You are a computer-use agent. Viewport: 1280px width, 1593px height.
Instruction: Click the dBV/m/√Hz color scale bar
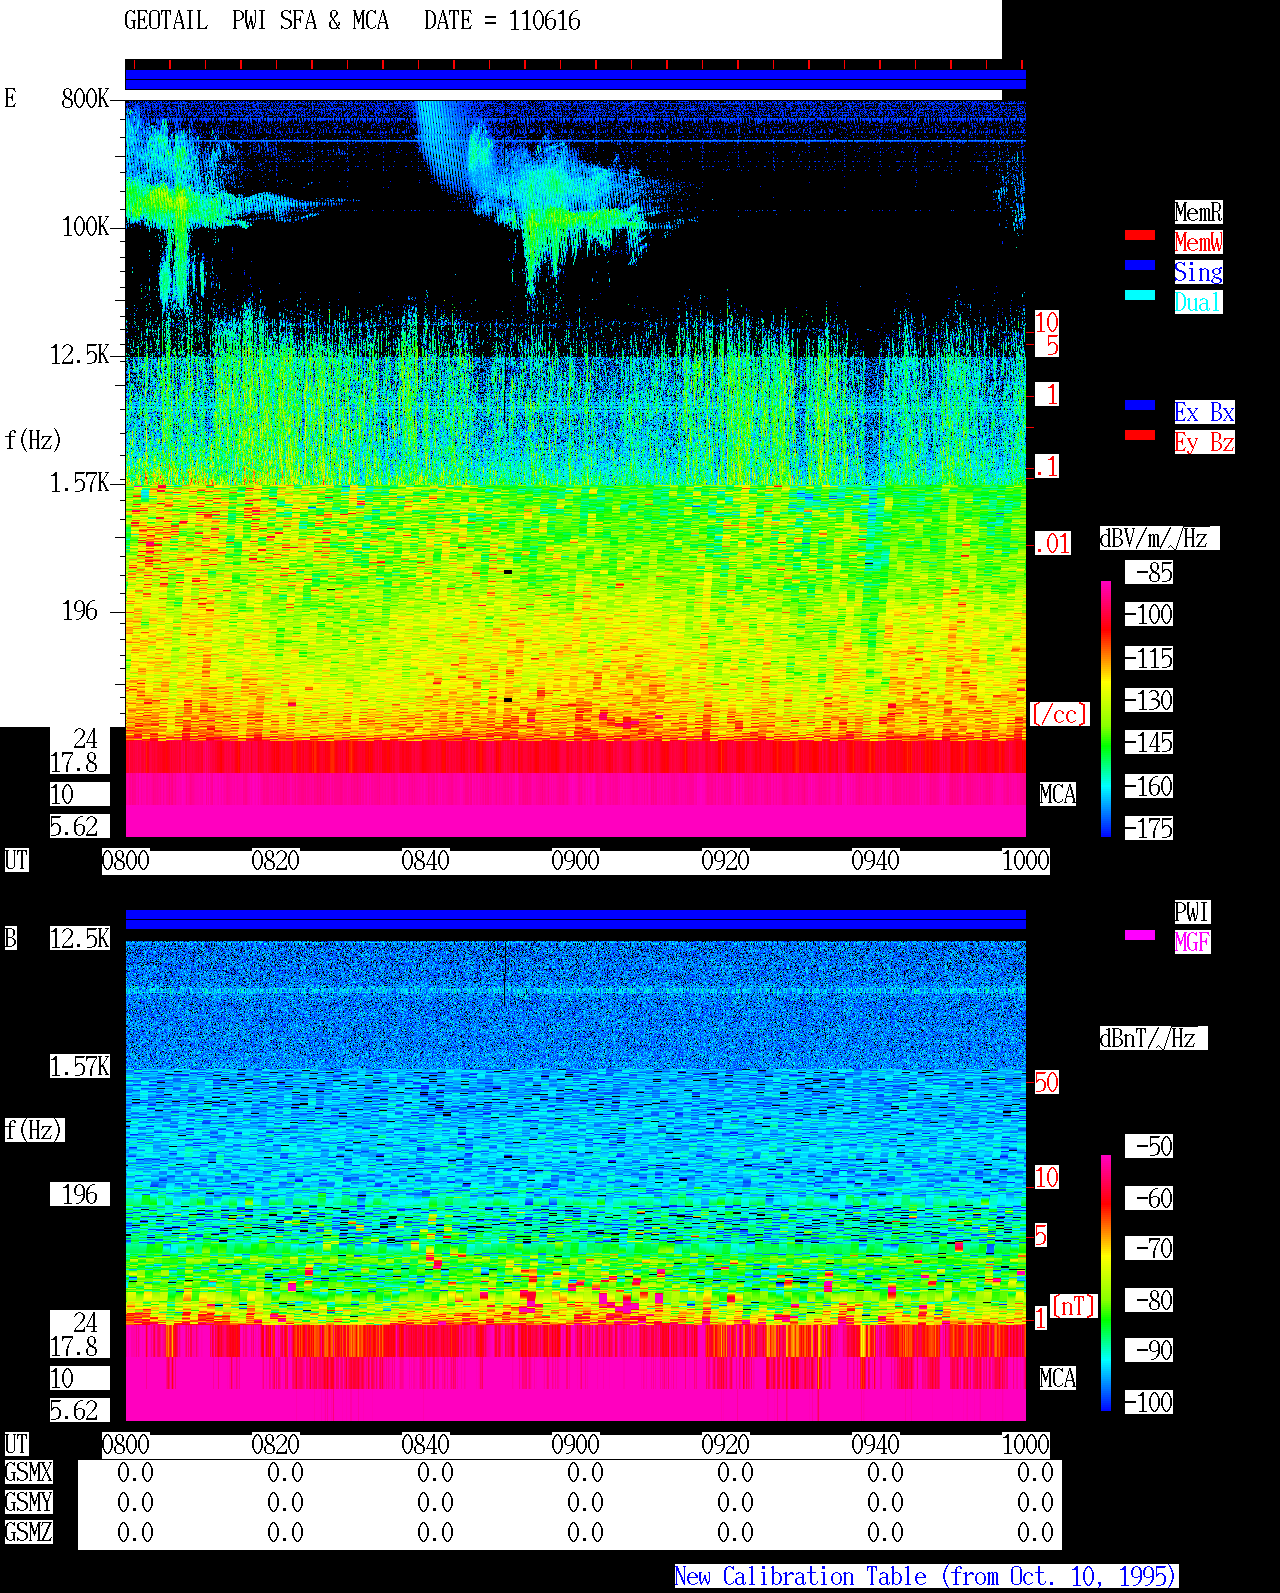point(1106,708)
